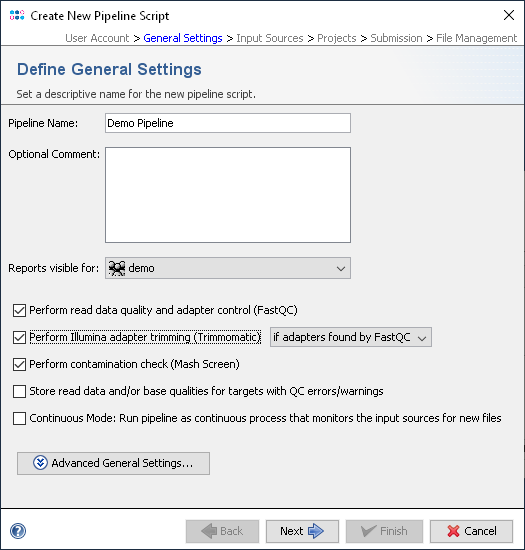Viewport: 525px width, 550px height.
Task: Open the Reports visible for dropdown
Action: click(228, 268)
